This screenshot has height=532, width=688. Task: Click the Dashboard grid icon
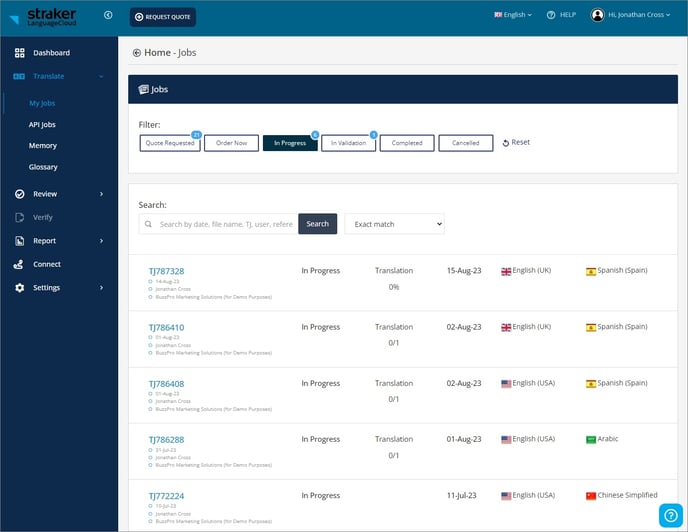point(20,53)
